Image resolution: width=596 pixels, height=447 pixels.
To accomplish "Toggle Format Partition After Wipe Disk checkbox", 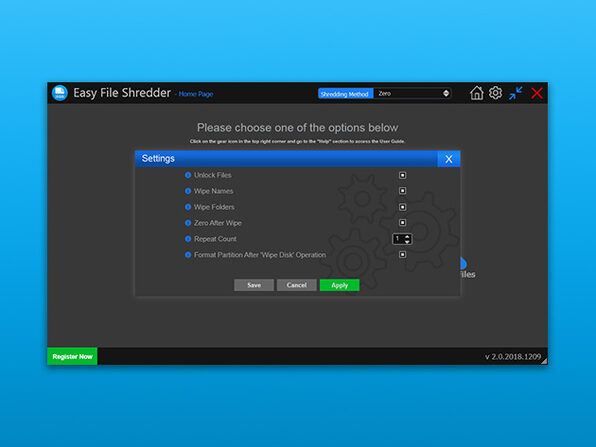I will [x=402, y=254].
